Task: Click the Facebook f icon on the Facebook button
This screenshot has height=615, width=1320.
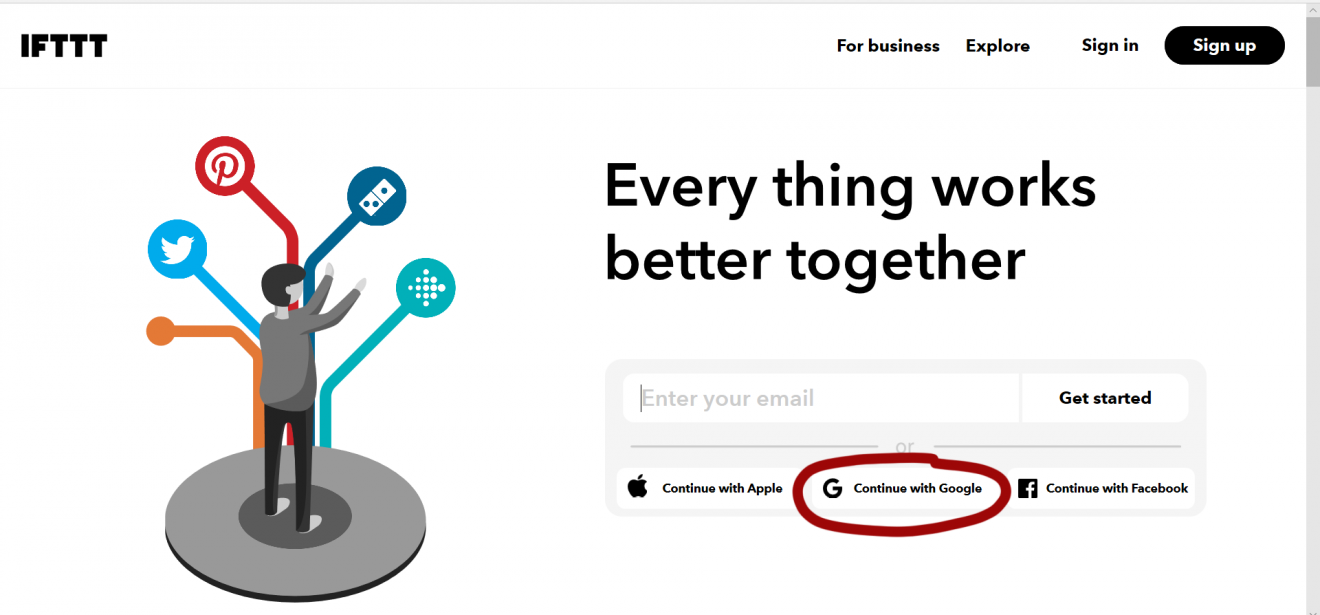Action: 1027,488
